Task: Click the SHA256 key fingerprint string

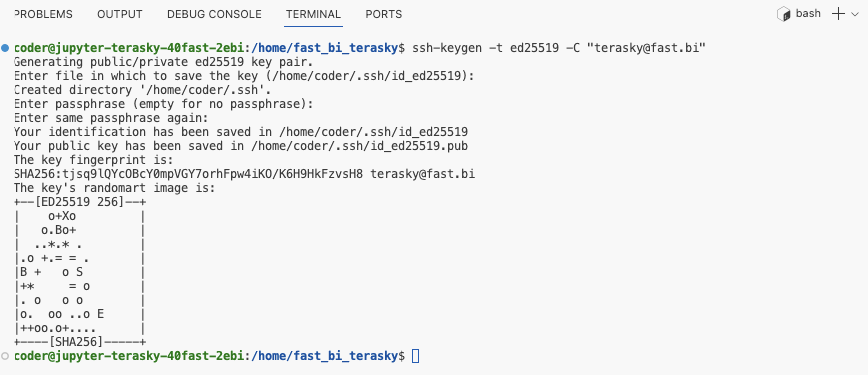Action: click(188, 174)
